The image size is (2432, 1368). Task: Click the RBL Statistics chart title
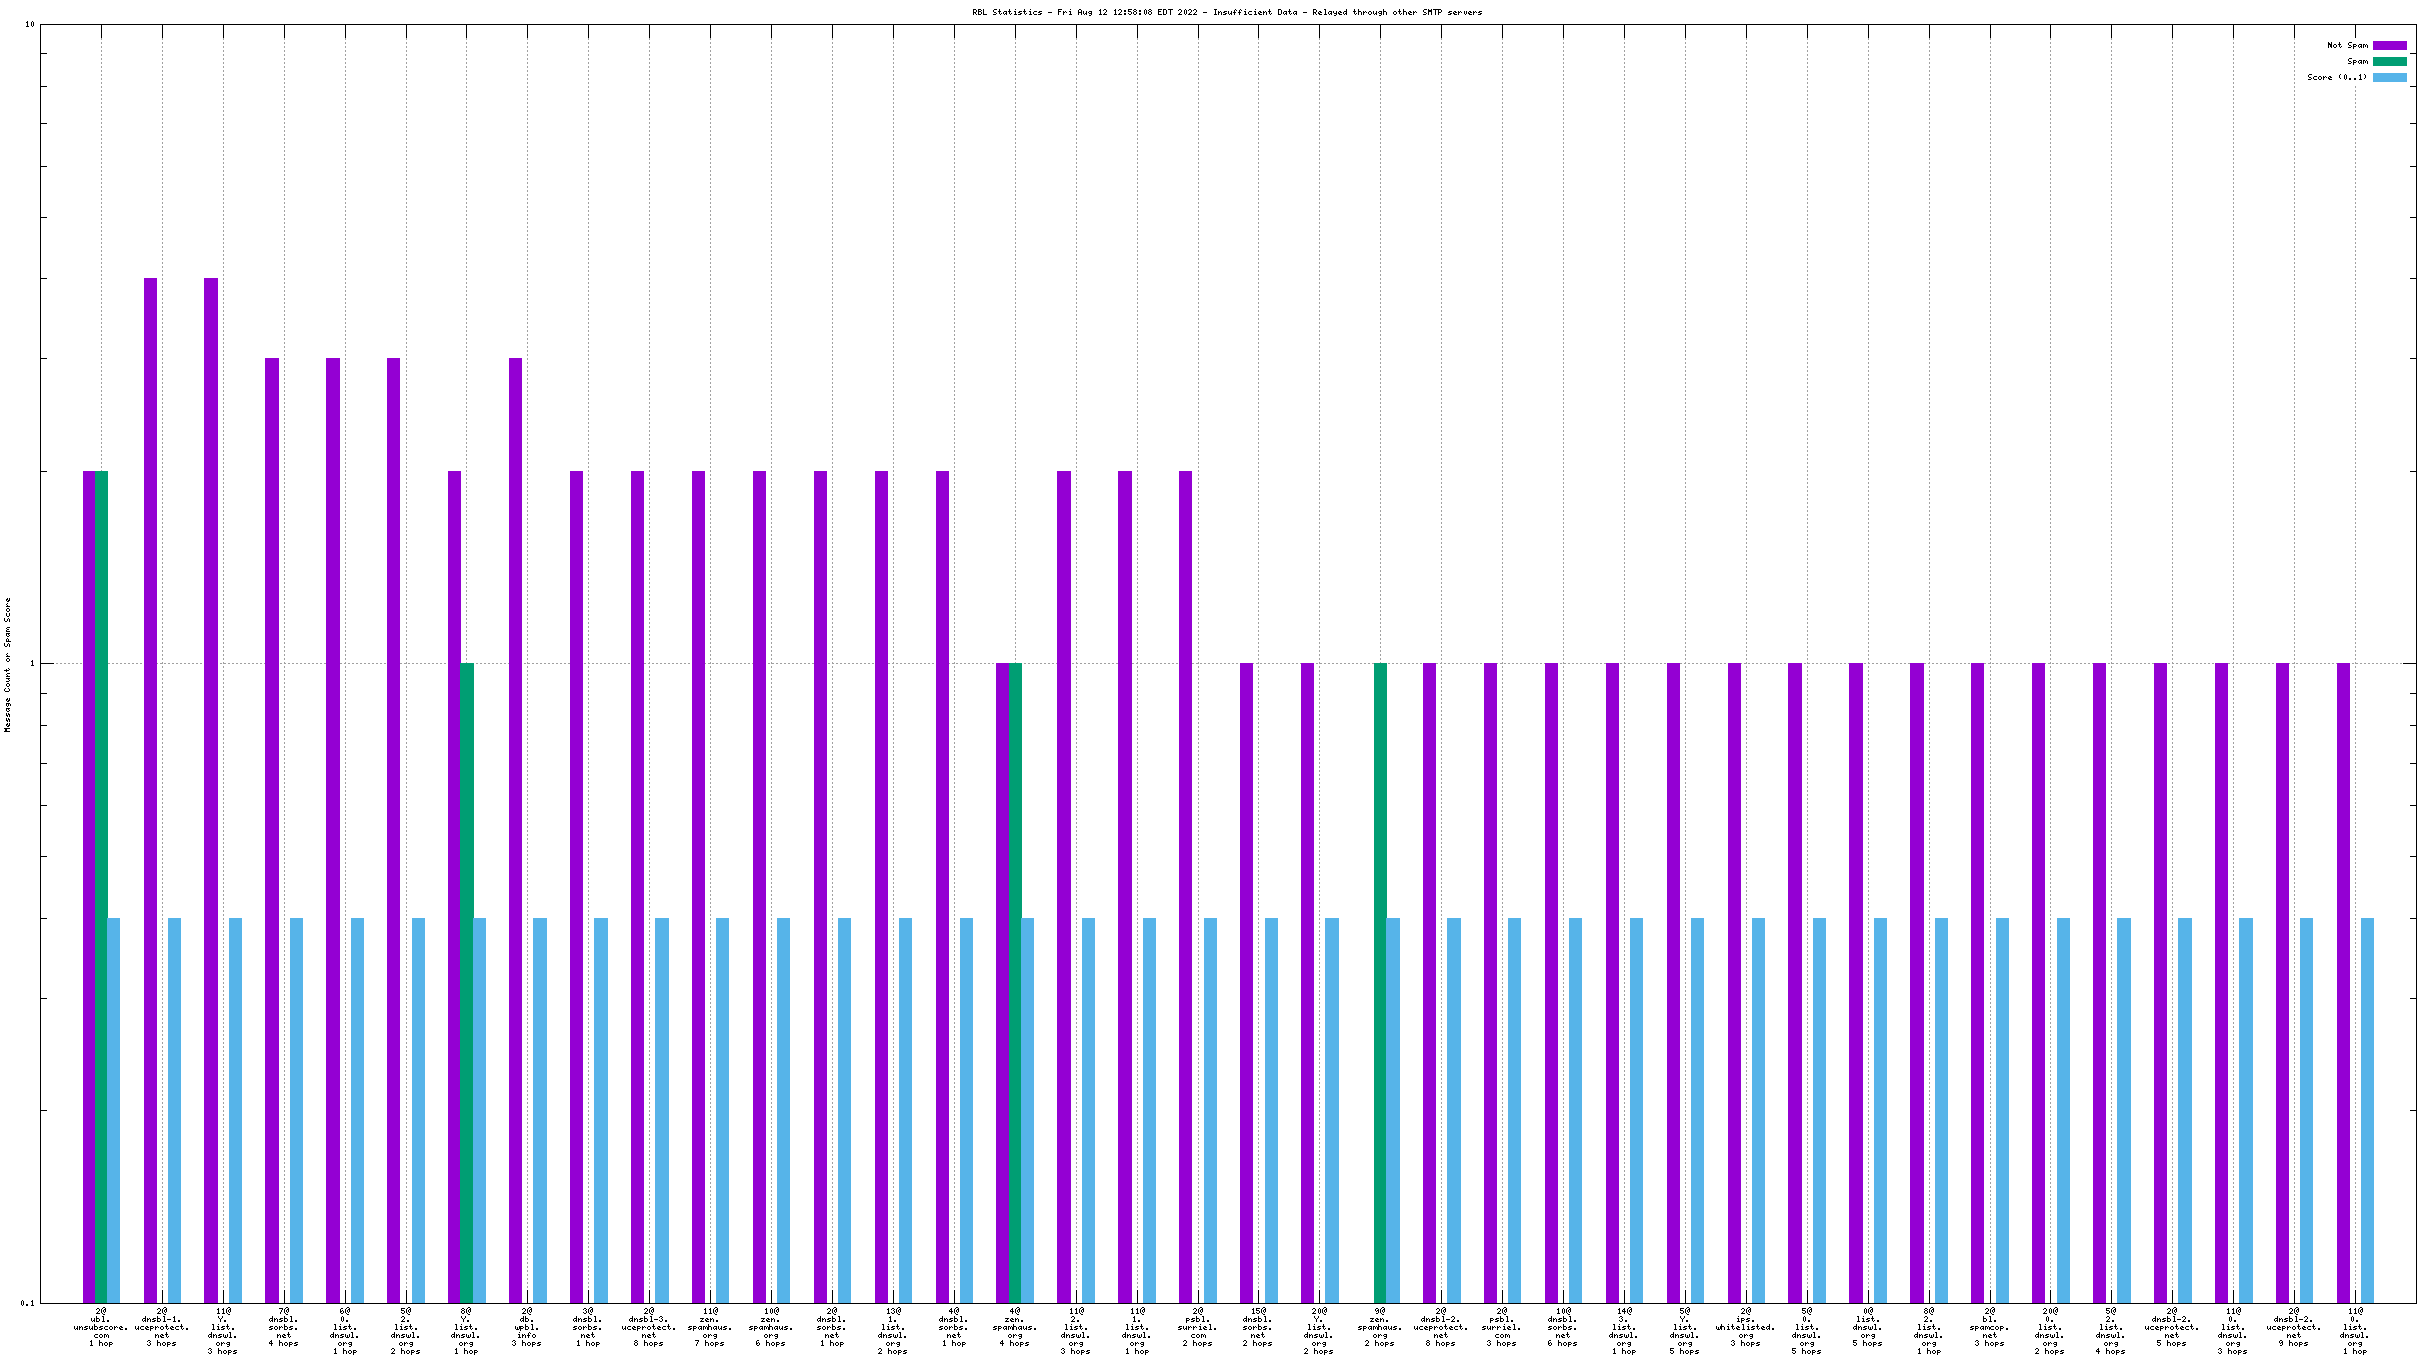(x=1227, y=12)
